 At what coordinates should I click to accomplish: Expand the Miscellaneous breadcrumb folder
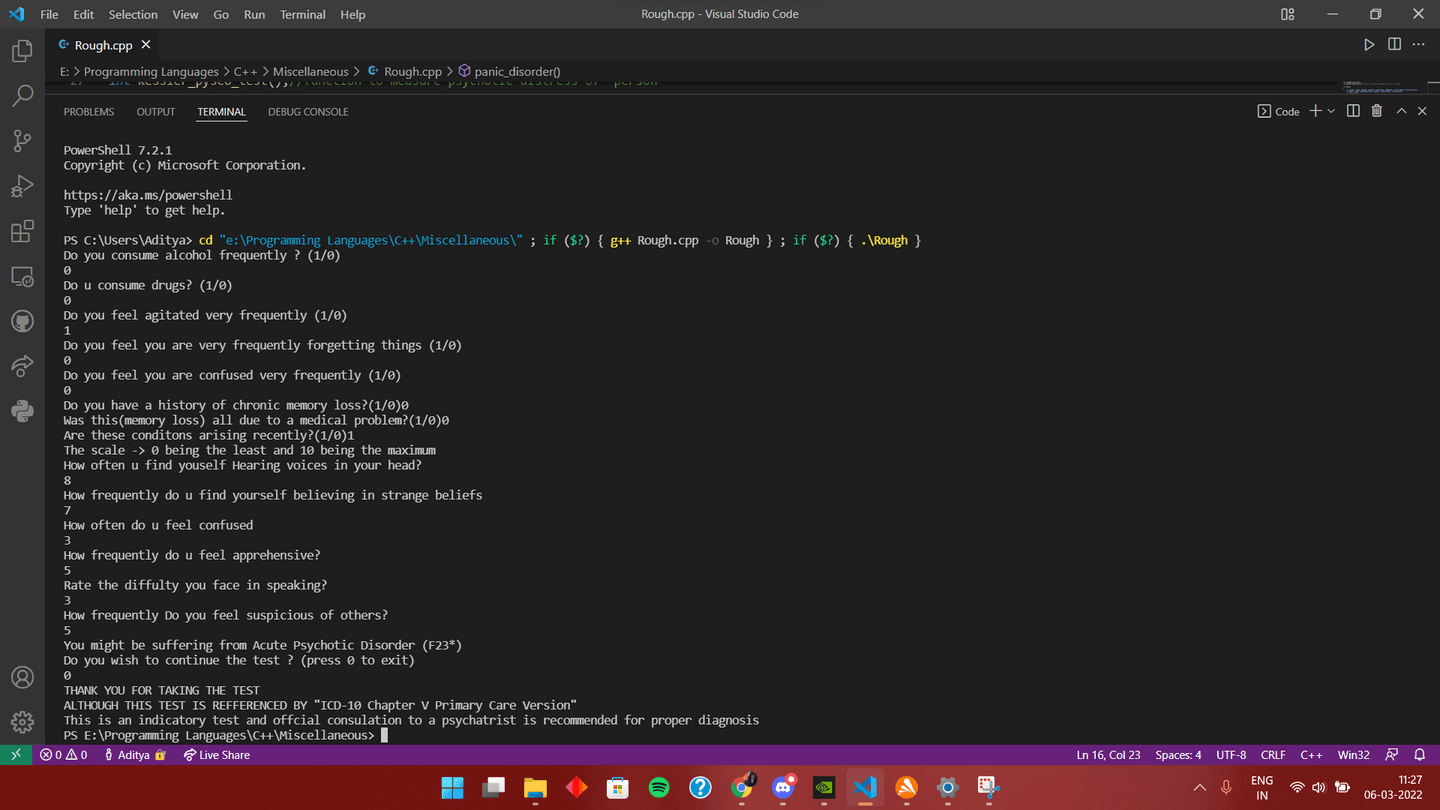click(x=311, y=71)
